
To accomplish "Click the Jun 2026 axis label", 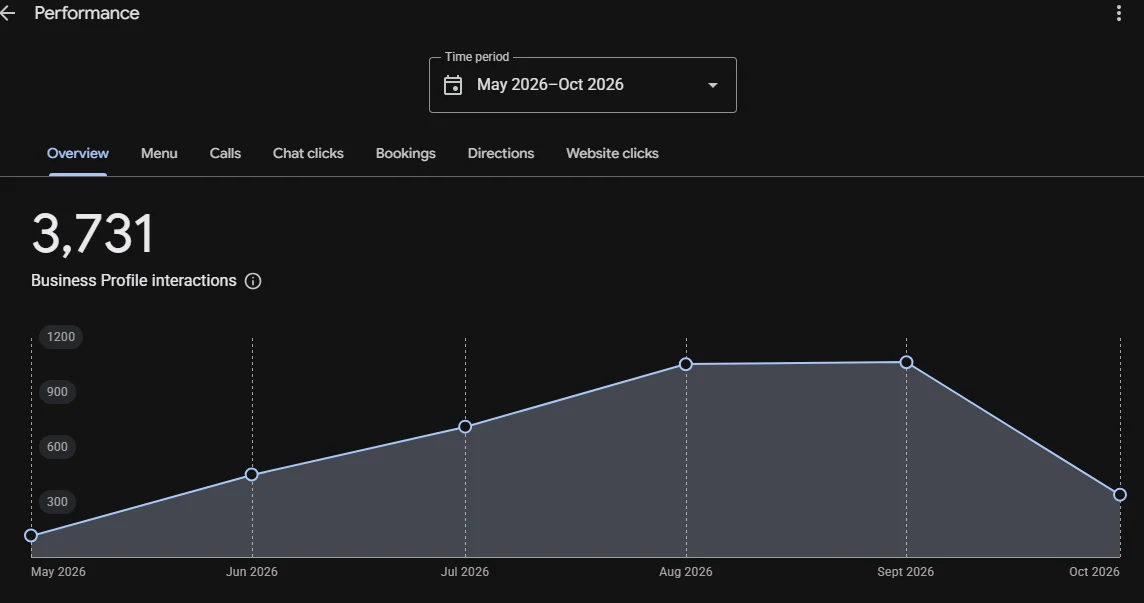I will [x=252, y=572].
